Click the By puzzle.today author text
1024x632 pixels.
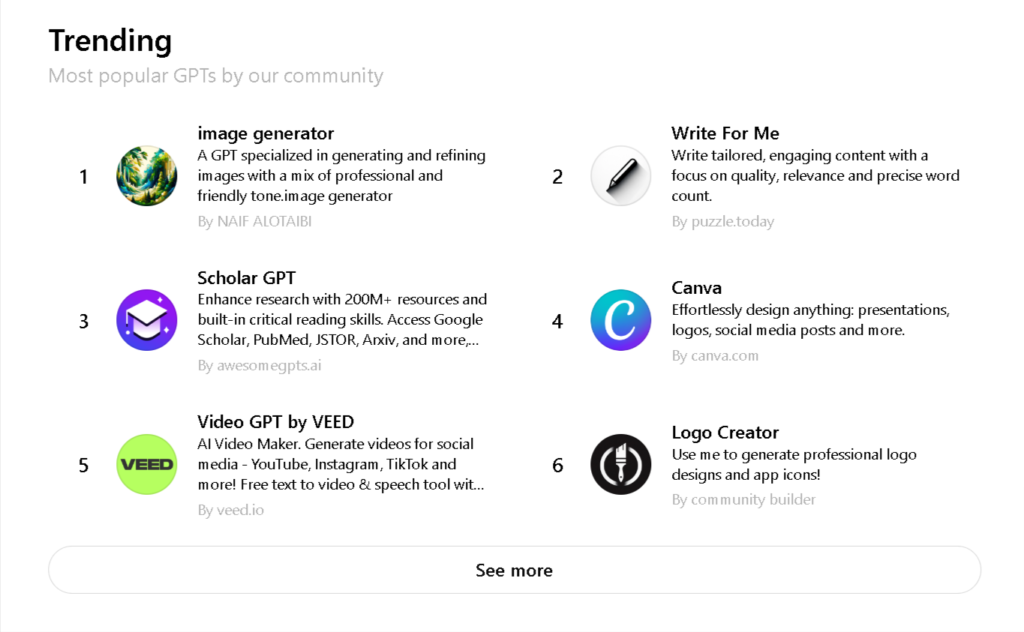pyautogui.click(x=723, y=221)
